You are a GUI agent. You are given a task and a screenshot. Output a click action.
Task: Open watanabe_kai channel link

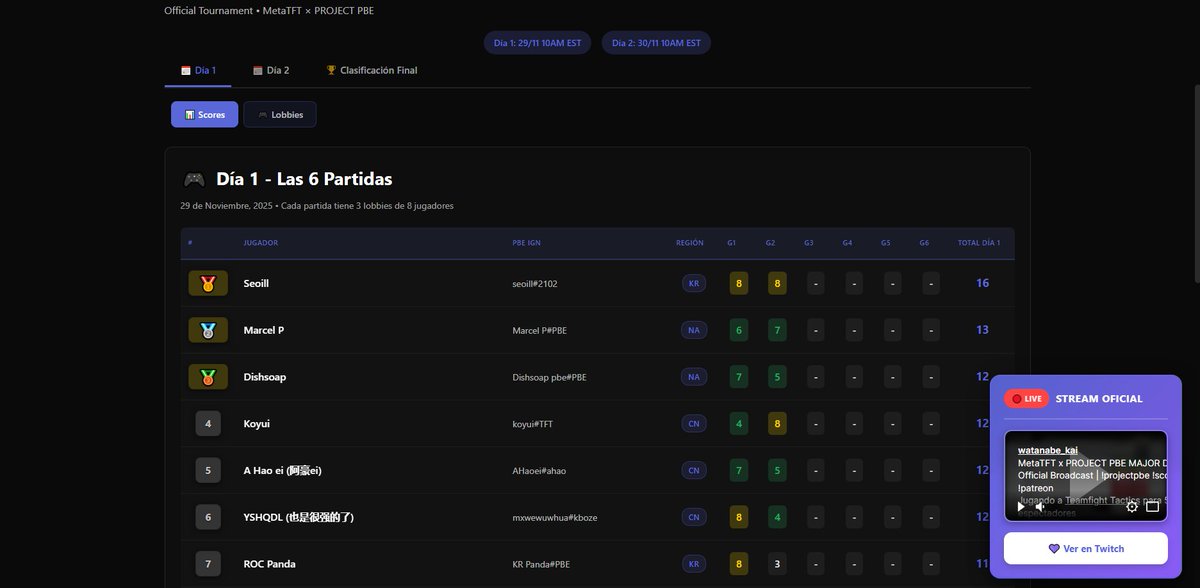1048,450
